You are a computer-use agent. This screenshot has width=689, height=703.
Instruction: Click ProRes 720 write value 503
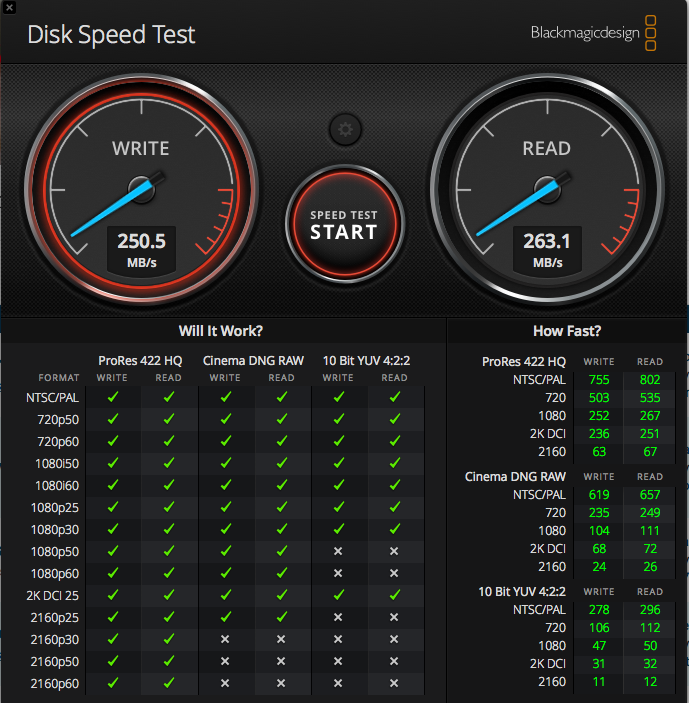(599, 398)
